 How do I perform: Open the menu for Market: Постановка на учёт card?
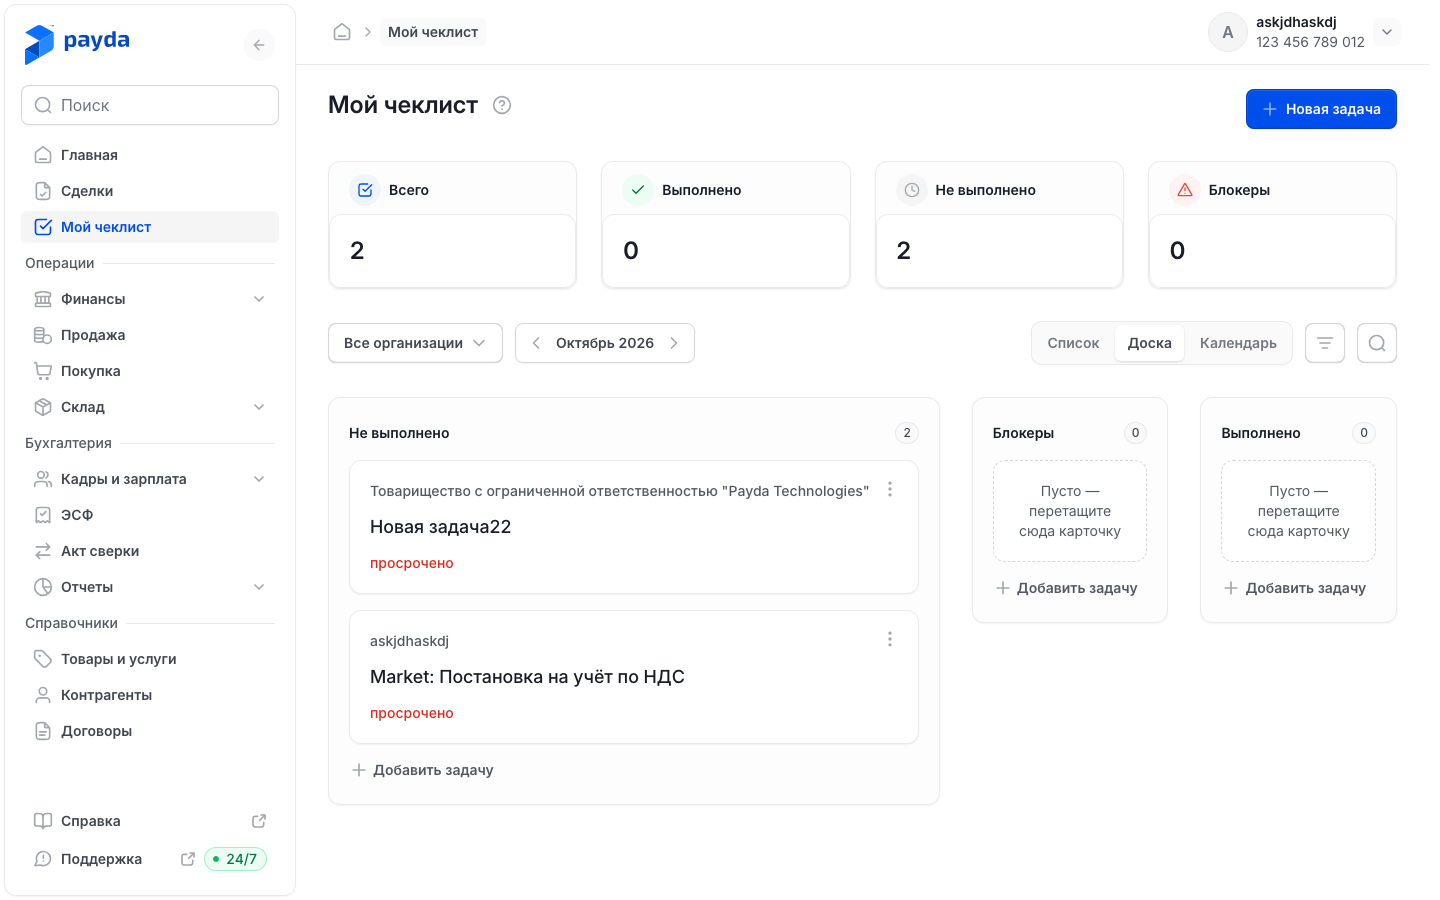890,639
